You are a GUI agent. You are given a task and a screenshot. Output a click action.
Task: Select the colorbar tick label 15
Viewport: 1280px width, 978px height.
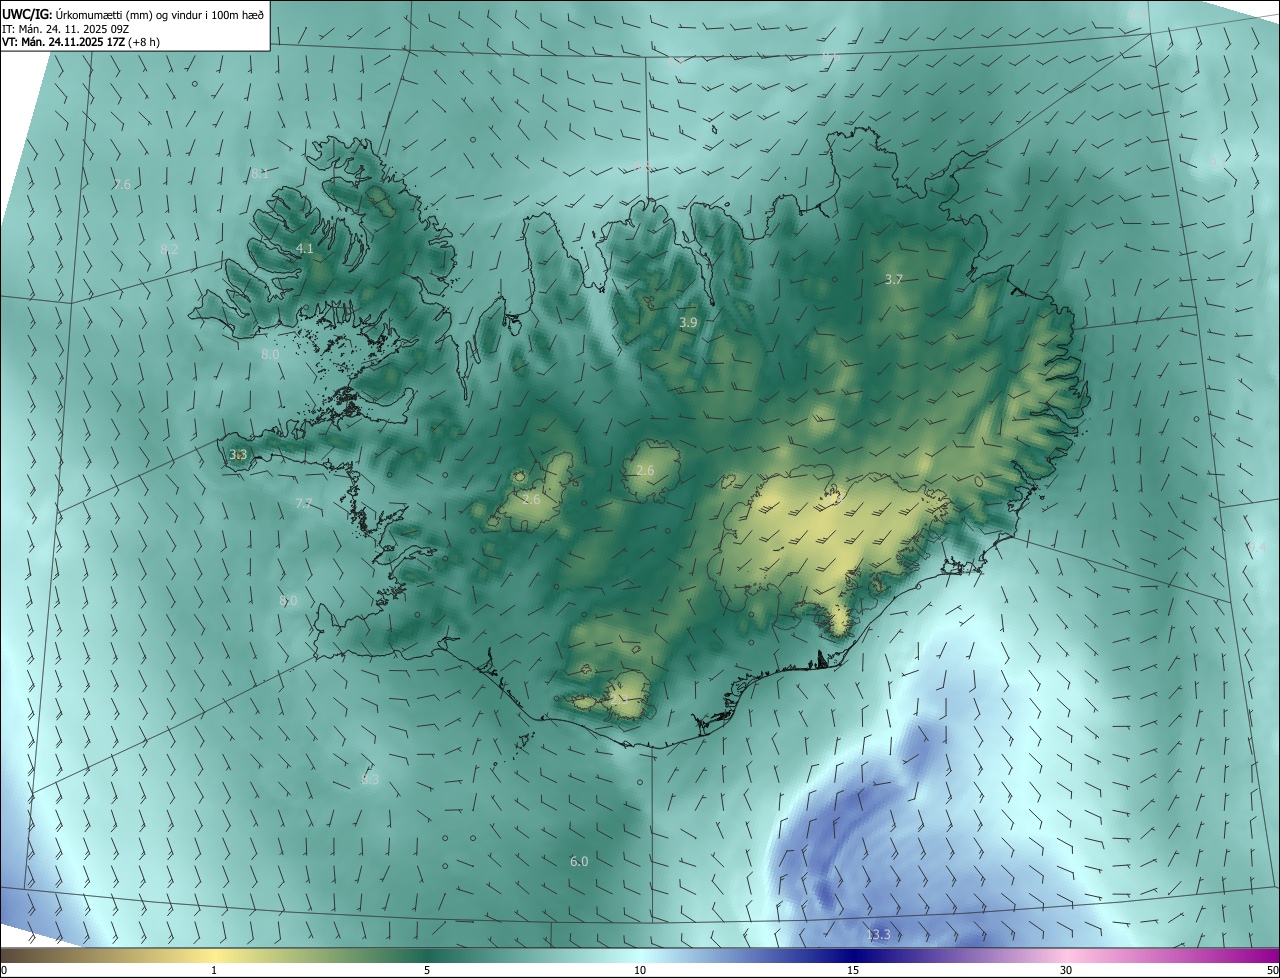click(853, 970)
